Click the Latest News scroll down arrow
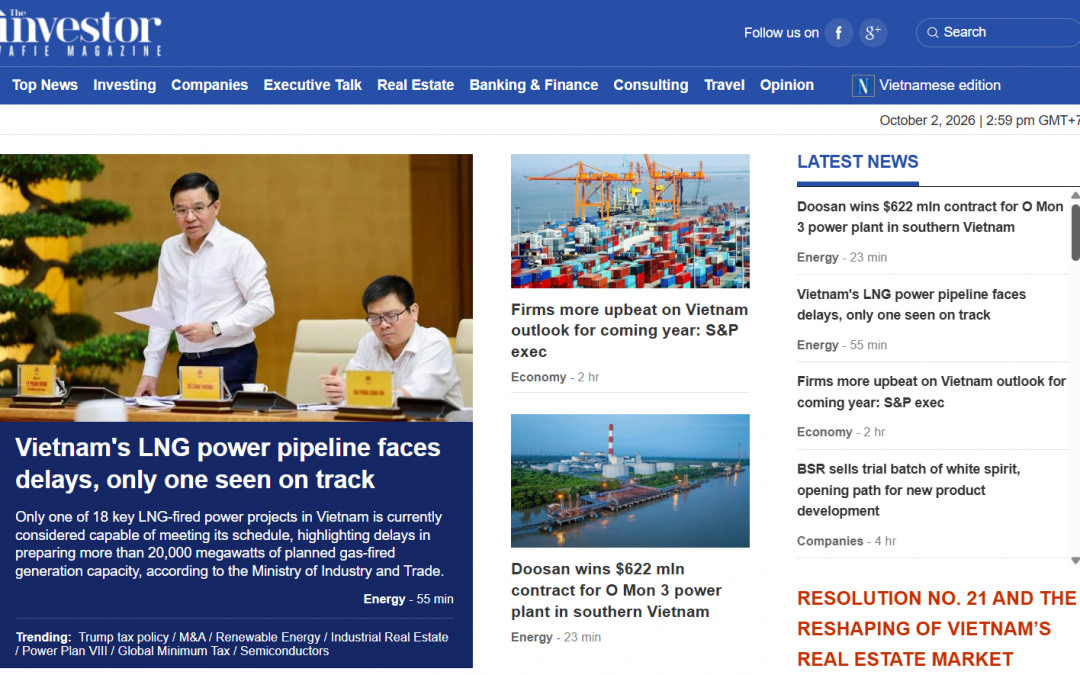This screenshot has width=1080, height=675. click(1075, 561)
